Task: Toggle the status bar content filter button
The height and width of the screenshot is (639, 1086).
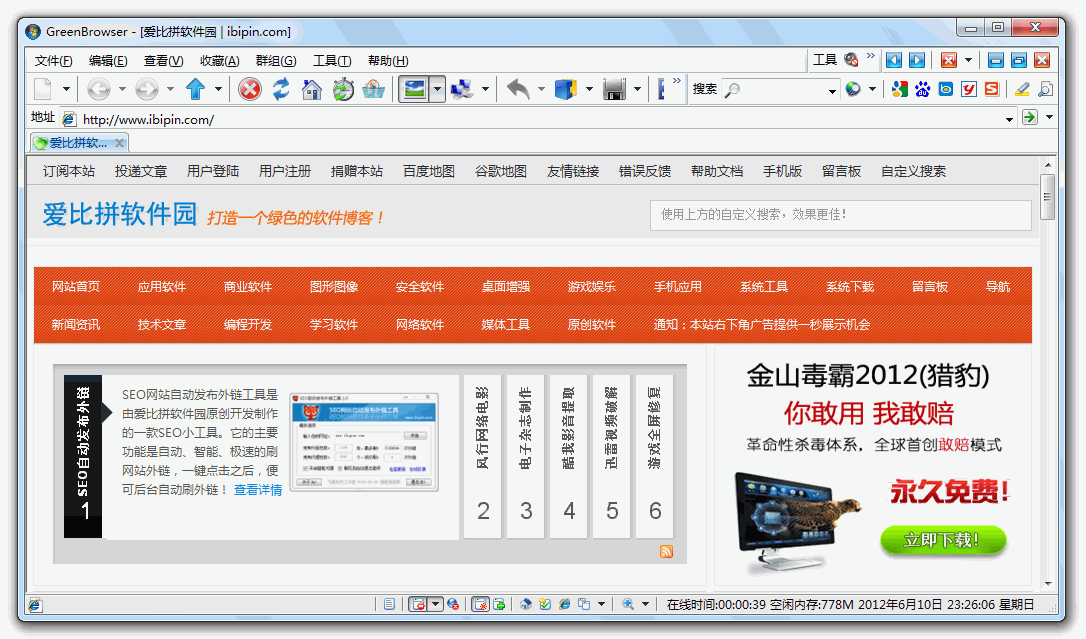Action: 481,604
